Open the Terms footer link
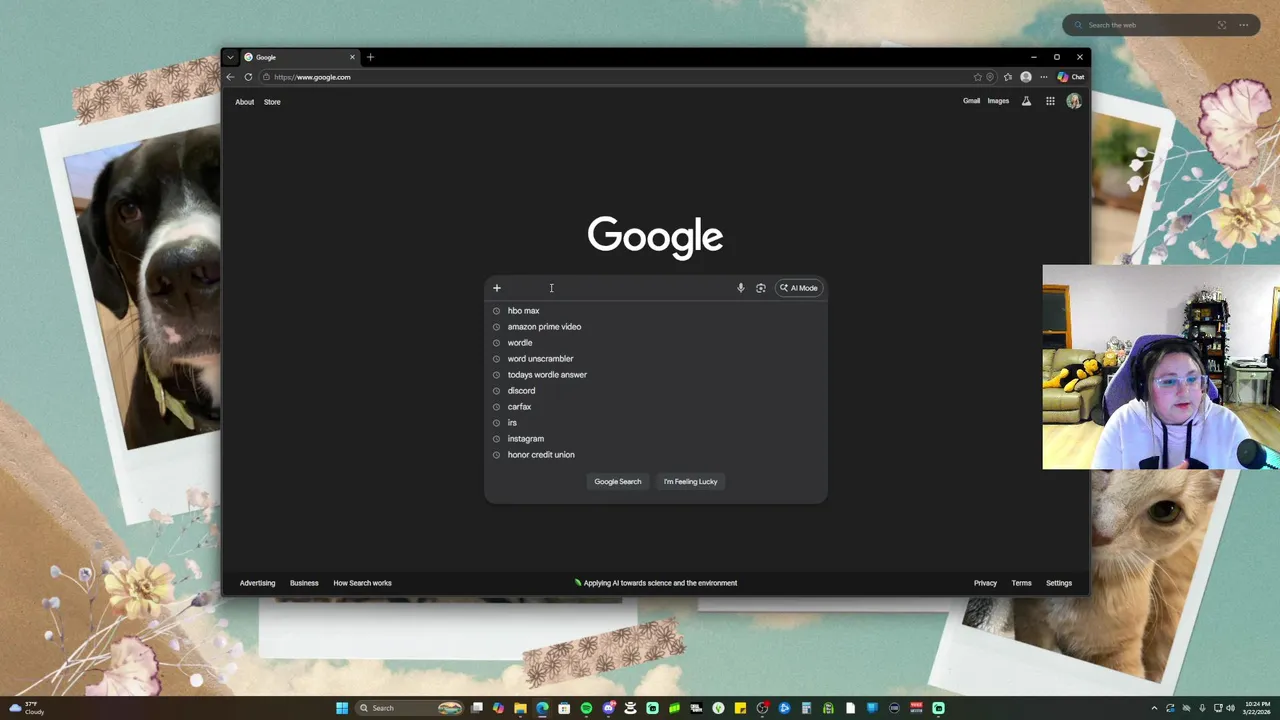Viewport: 1280px width, 720px height. (1021, 583)
